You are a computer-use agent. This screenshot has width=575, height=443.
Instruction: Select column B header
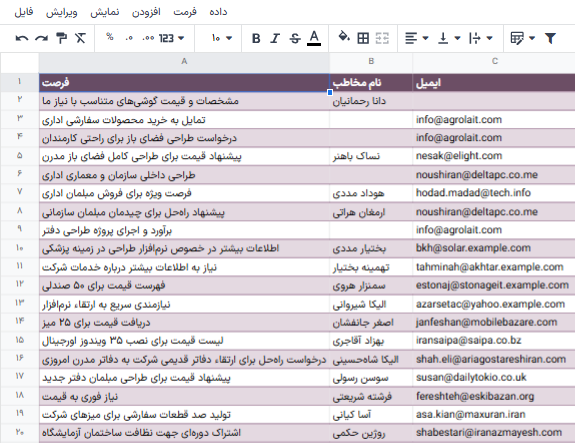(371, 61)
